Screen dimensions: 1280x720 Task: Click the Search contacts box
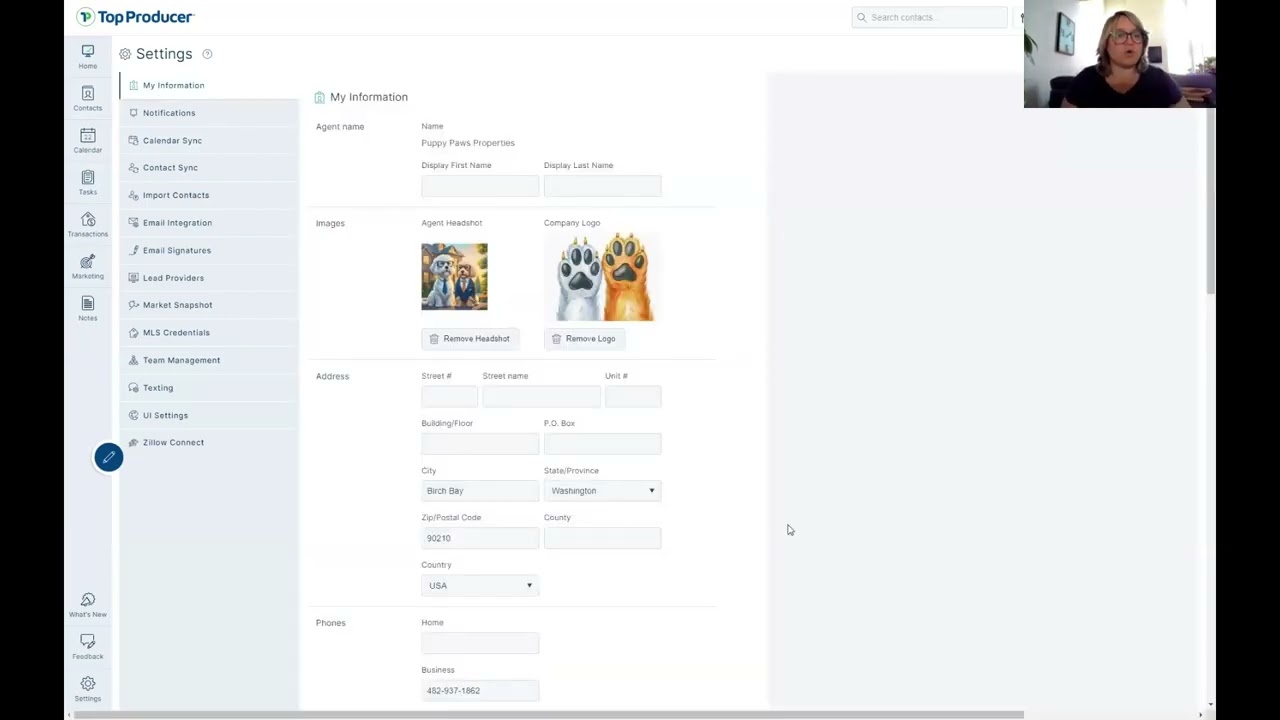coord(930,17)
